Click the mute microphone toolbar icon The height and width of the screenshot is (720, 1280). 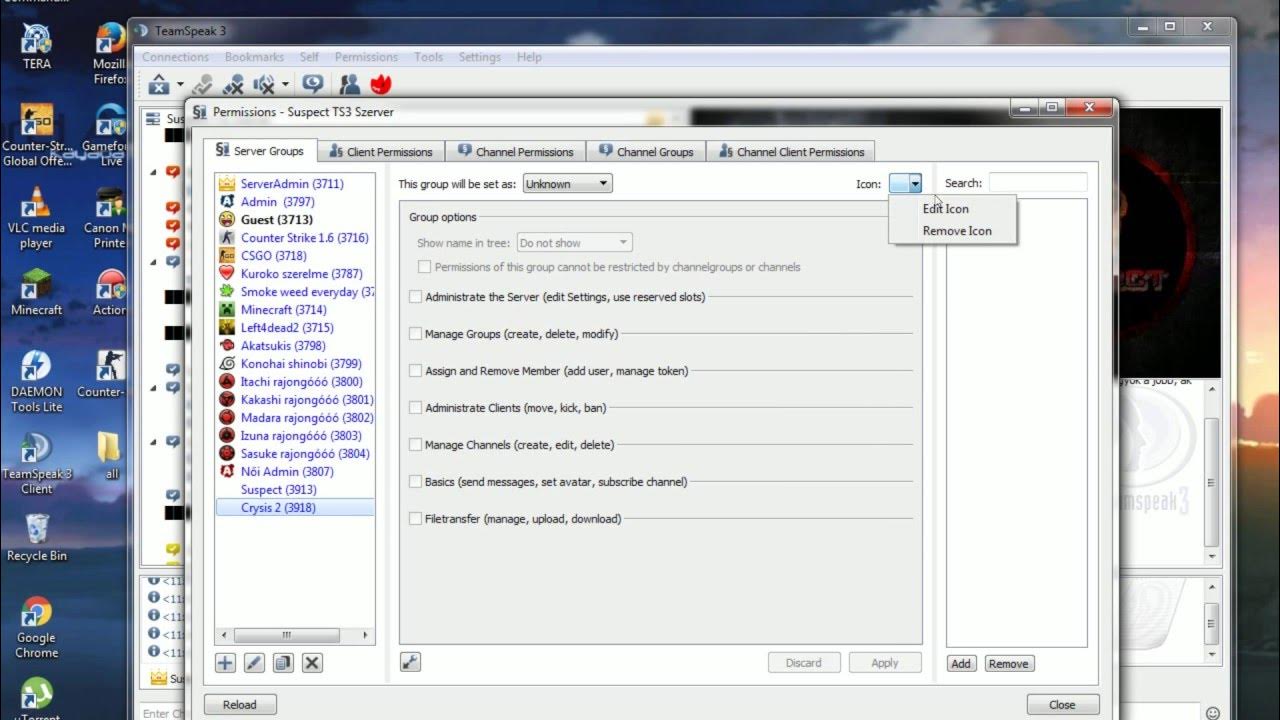coord(235,85)
